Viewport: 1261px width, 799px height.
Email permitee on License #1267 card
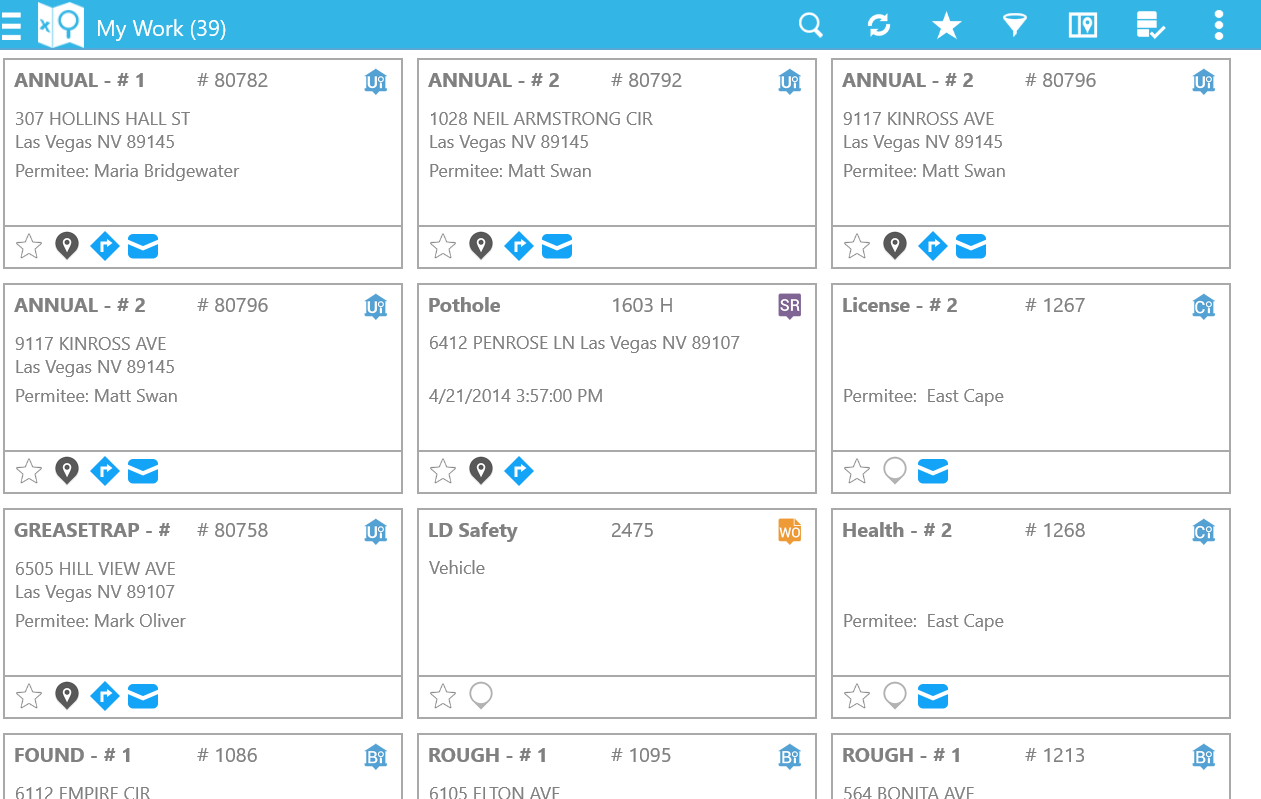tap(933, 471)
